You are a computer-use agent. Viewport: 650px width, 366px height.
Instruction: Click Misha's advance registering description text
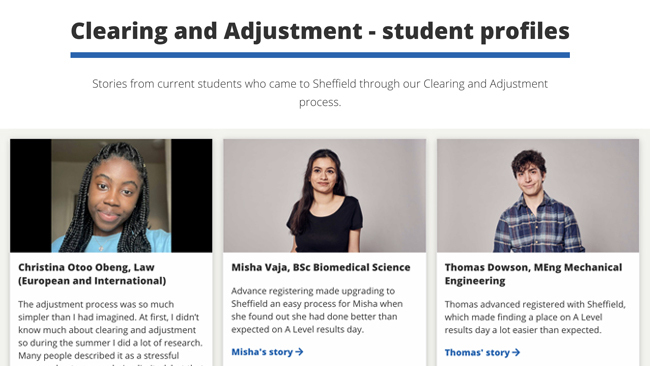point(317,310)
